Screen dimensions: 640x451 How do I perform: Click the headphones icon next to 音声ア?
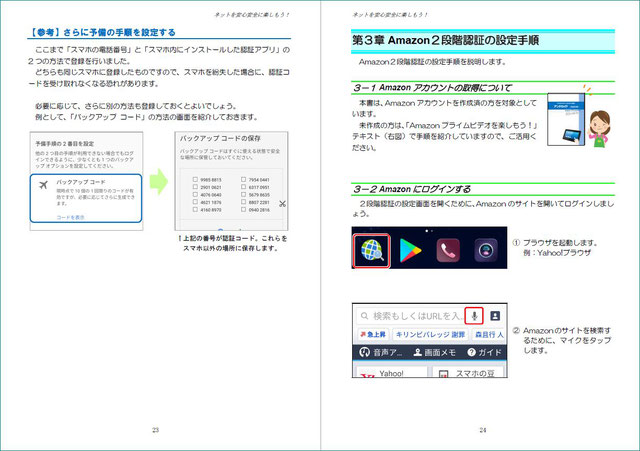point(364,352)
